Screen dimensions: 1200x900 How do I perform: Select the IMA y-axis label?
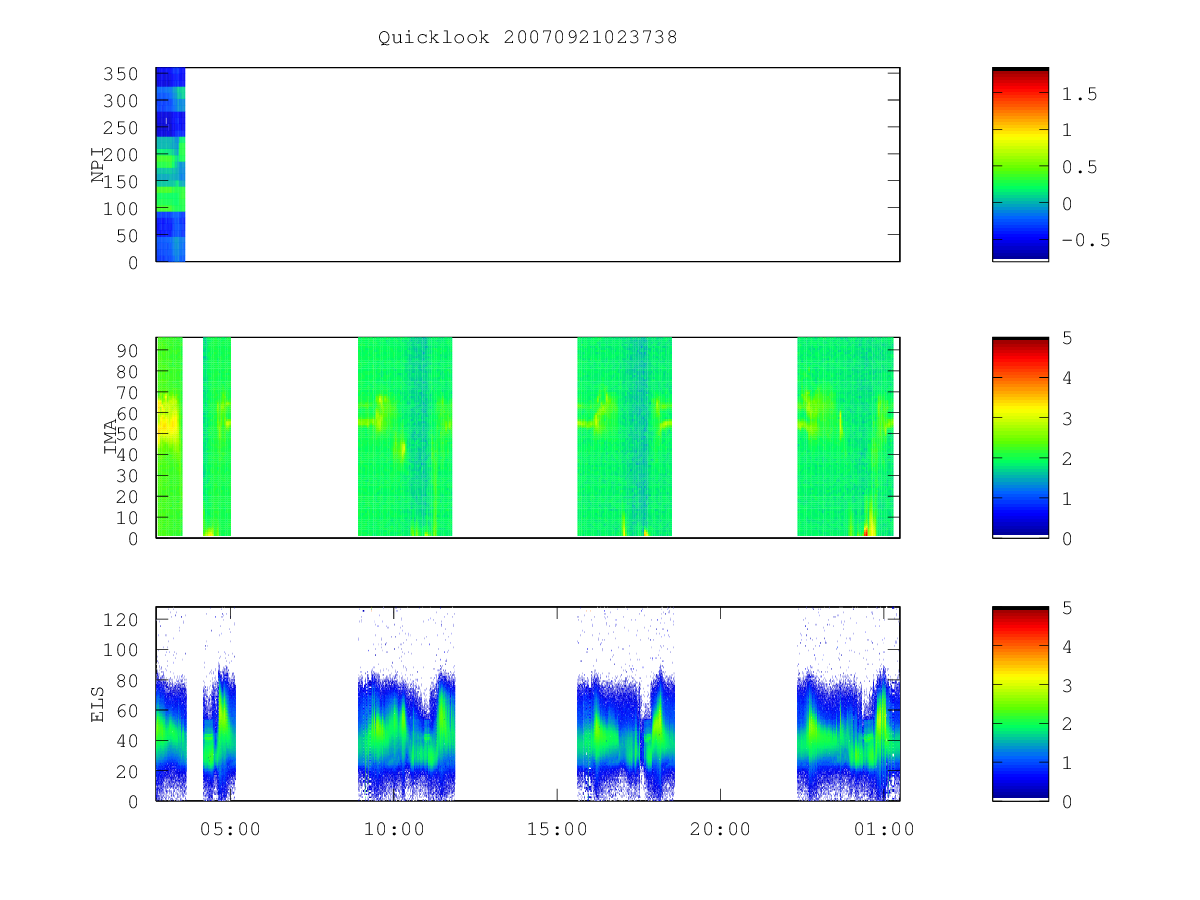tap(110, 437)
